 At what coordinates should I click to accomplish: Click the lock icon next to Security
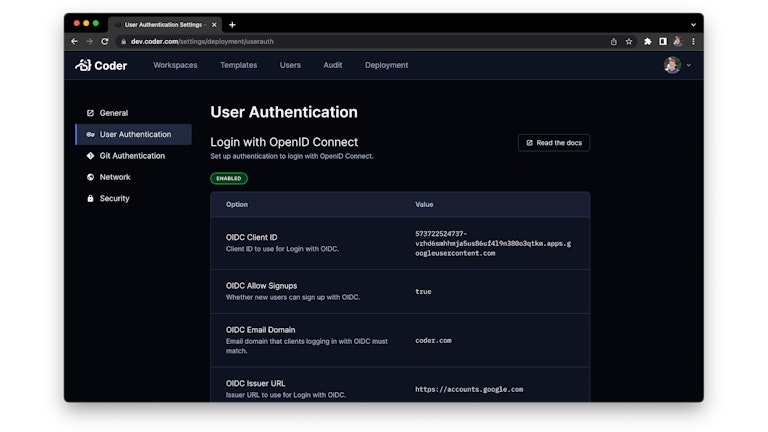pos(90,199)
